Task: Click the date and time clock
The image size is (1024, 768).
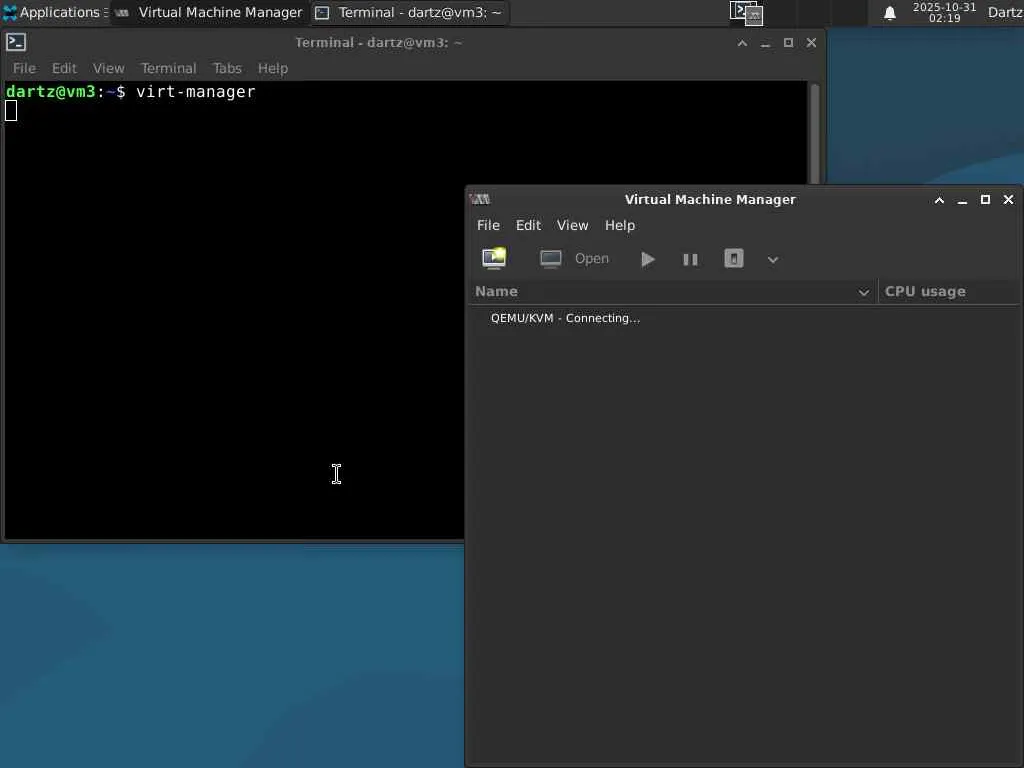Action: [944, 12]
